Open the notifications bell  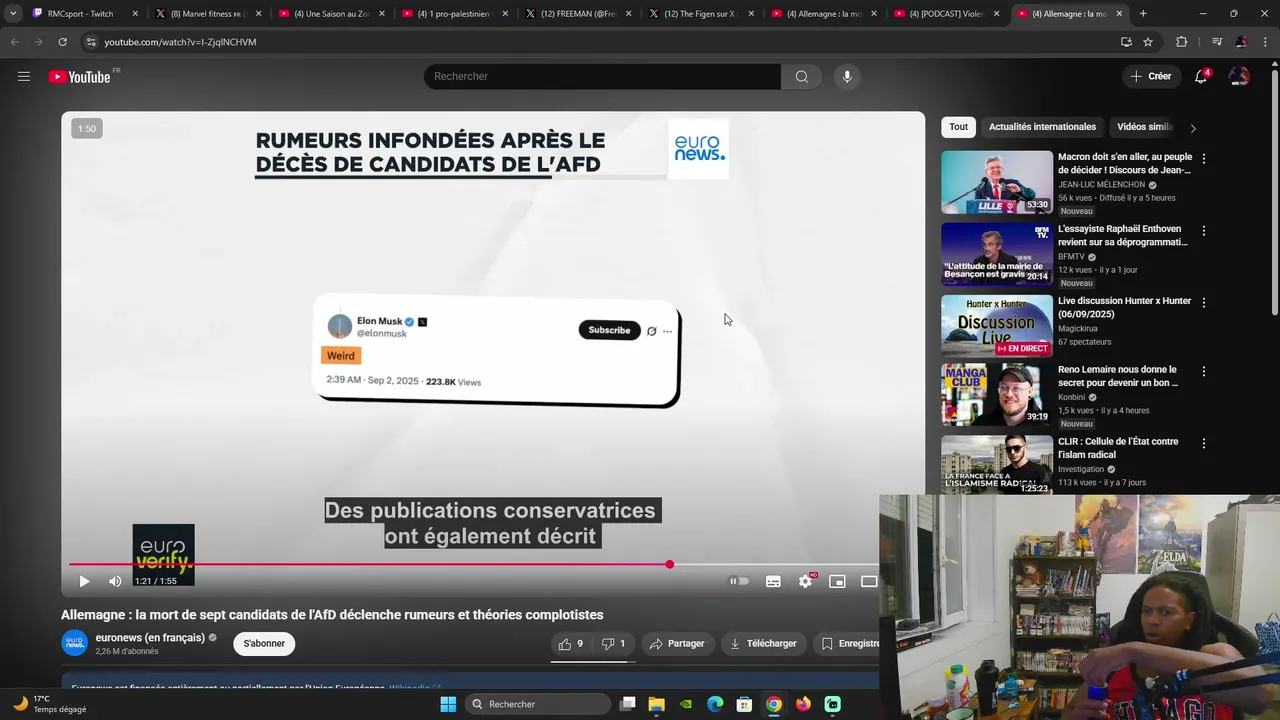click(x=1201, y=76)
